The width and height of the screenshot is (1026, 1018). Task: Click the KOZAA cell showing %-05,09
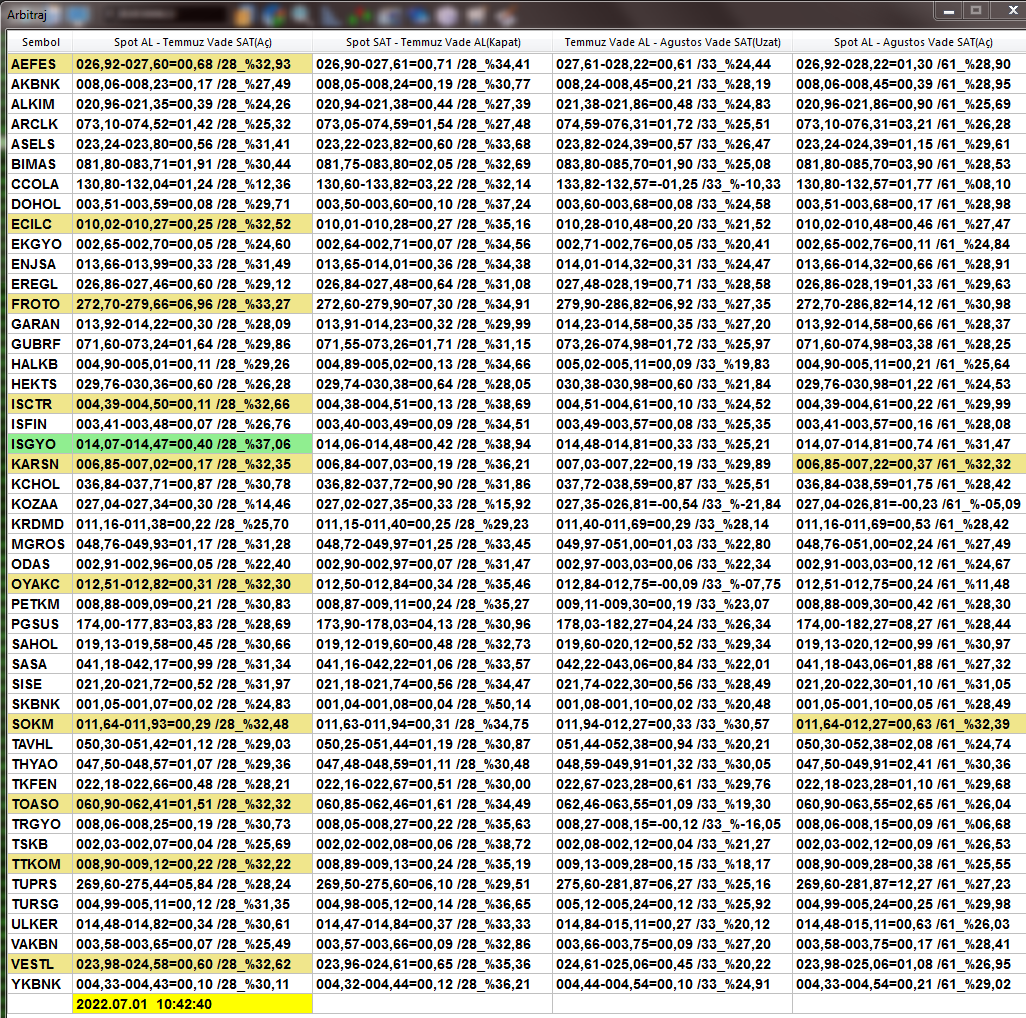pos(910,504)
